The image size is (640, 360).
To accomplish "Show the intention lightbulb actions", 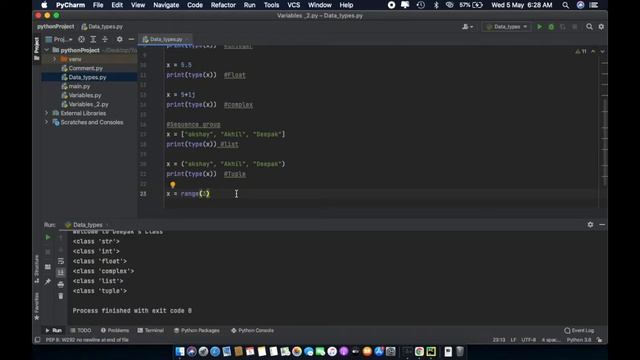I will (x=173, y=185).
